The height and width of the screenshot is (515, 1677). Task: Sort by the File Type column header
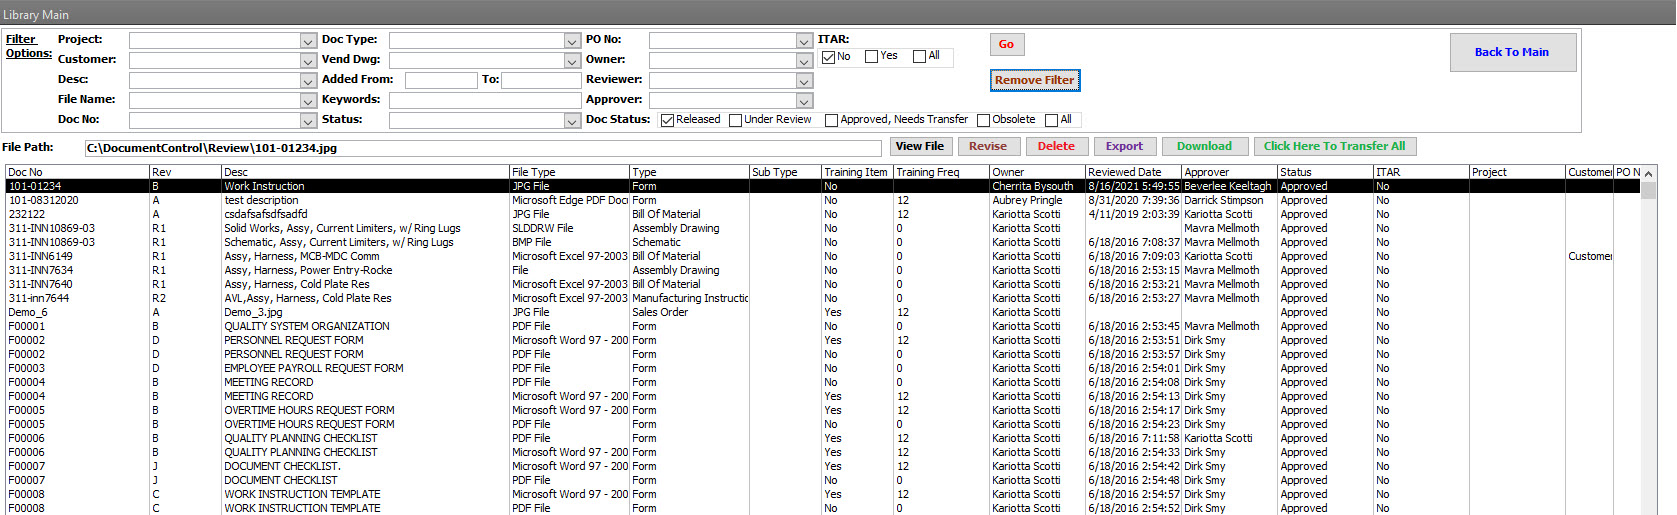tap(569, 172)
